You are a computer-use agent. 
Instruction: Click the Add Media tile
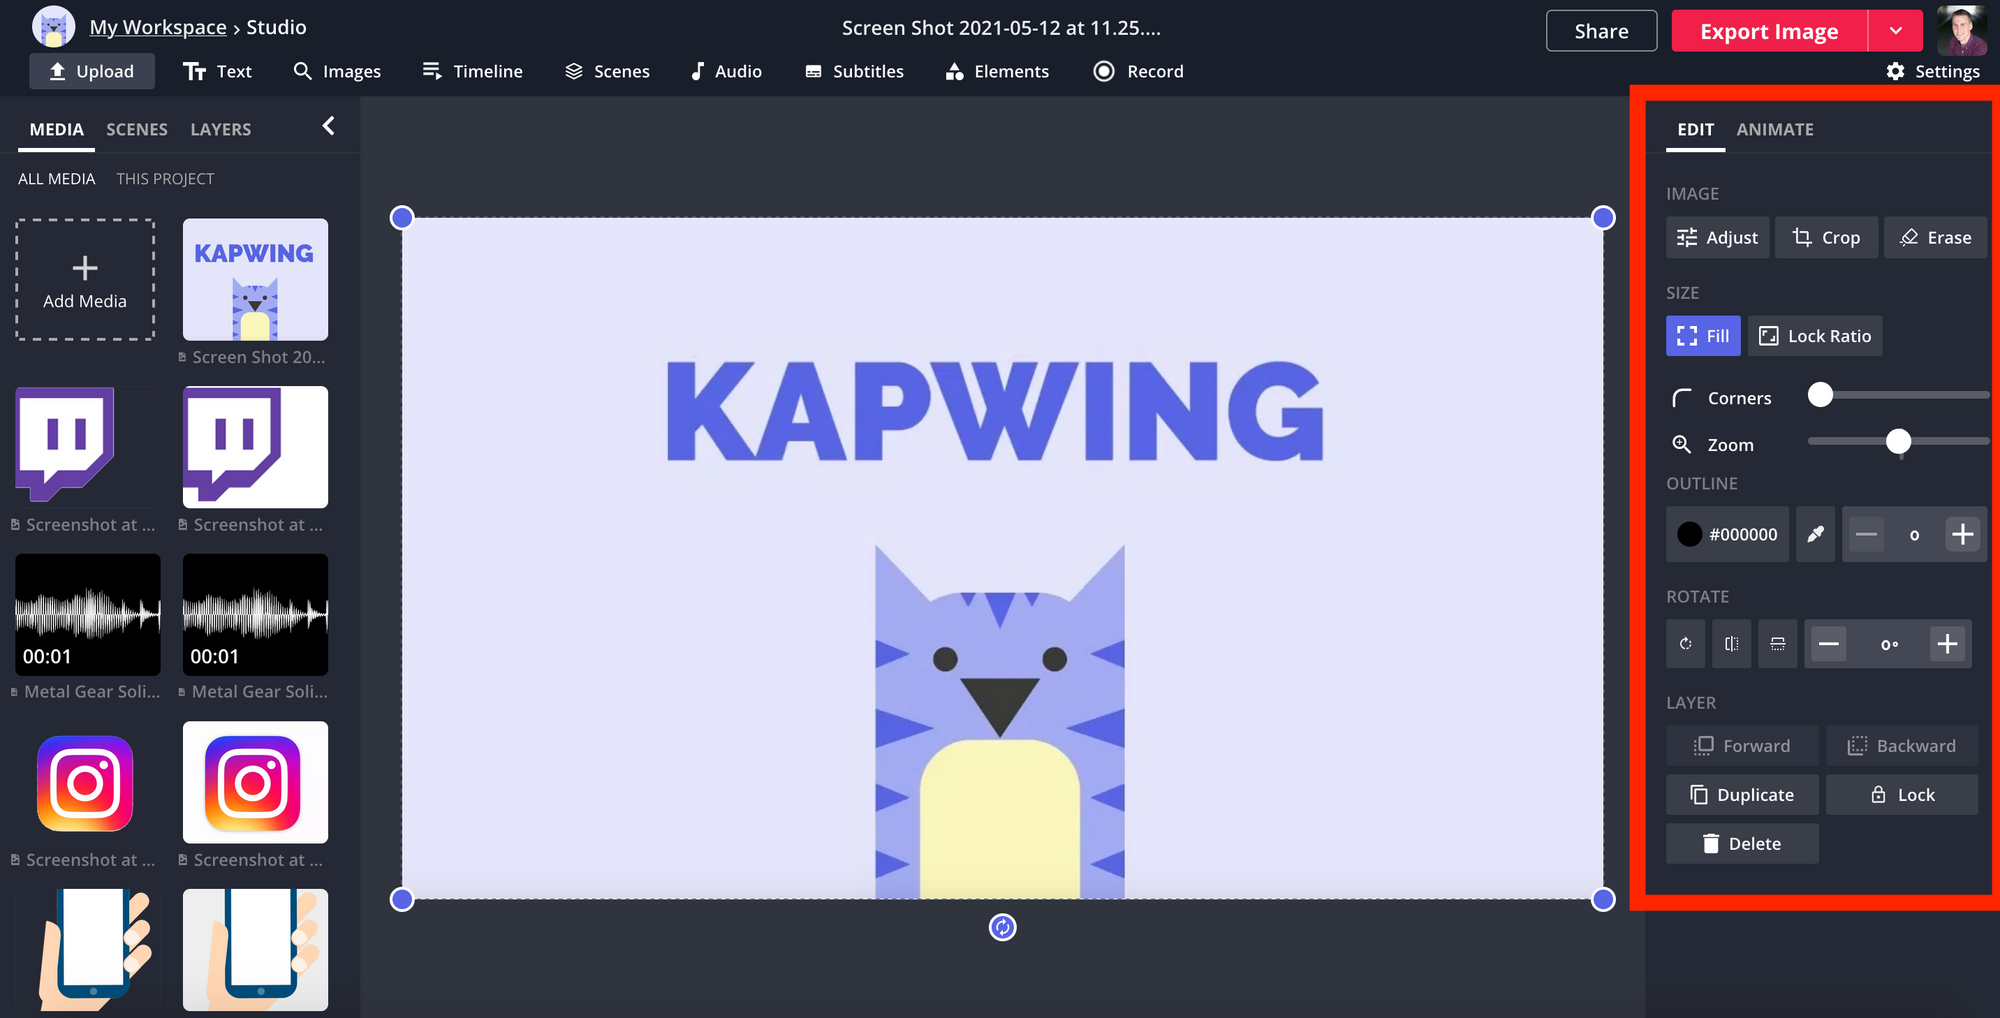pyautogui.click(x=85, y=280)
